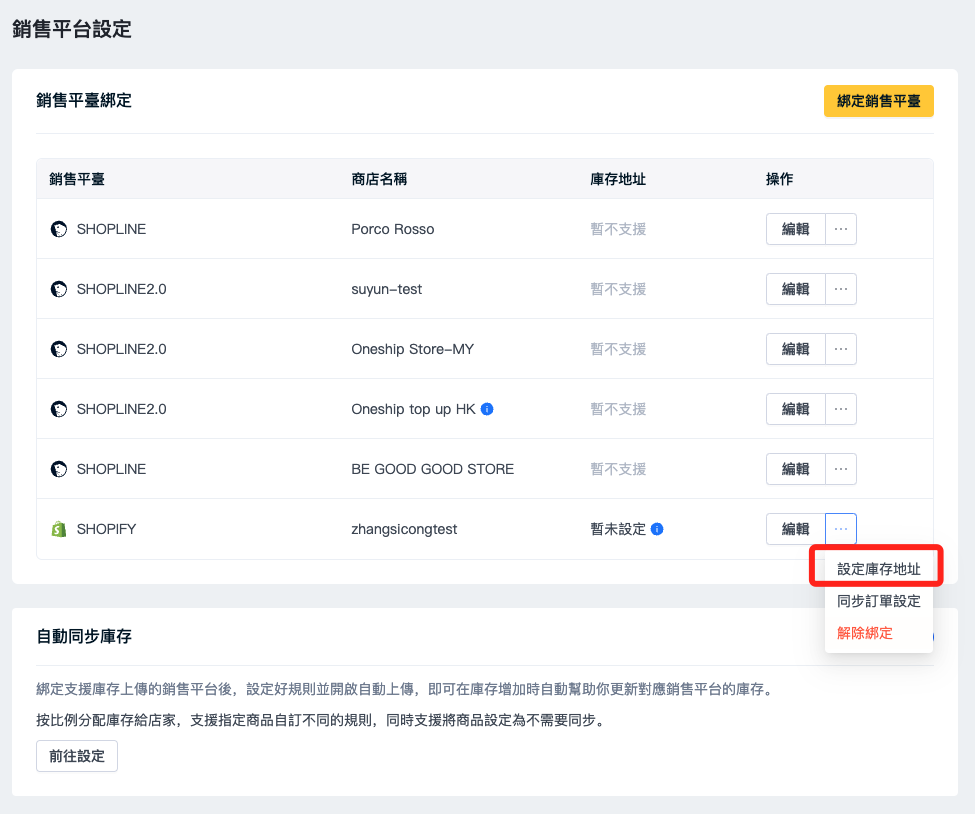Click the 綁定銷售平臺 yellow button
This screenshot has height=814, width=975.
[x=879, y=101]
